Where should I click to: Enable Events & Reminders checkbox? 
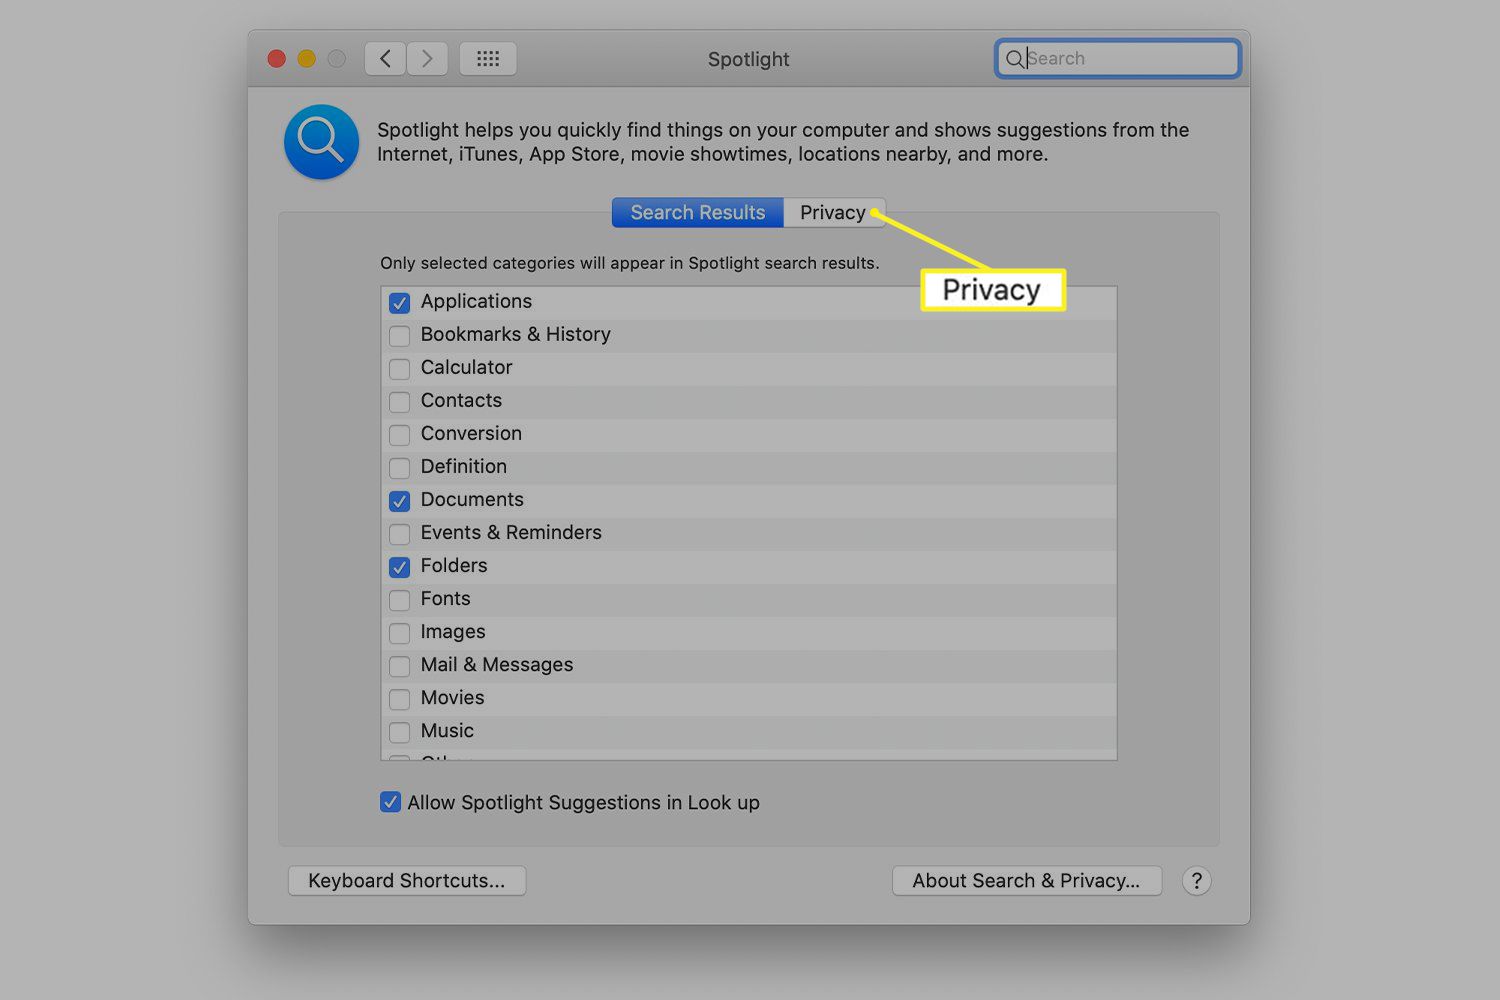399,533
